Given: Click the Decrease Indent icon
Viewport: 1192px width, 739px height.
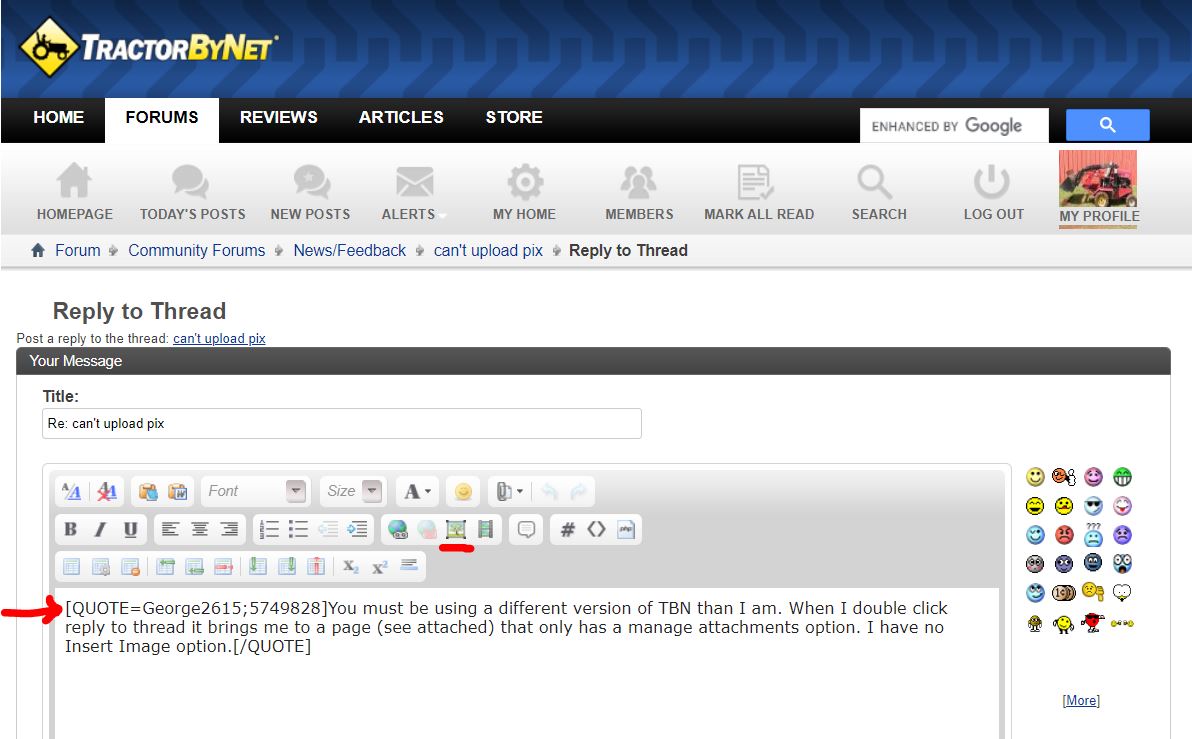Looking at the screenshot, I should [328, 529].
